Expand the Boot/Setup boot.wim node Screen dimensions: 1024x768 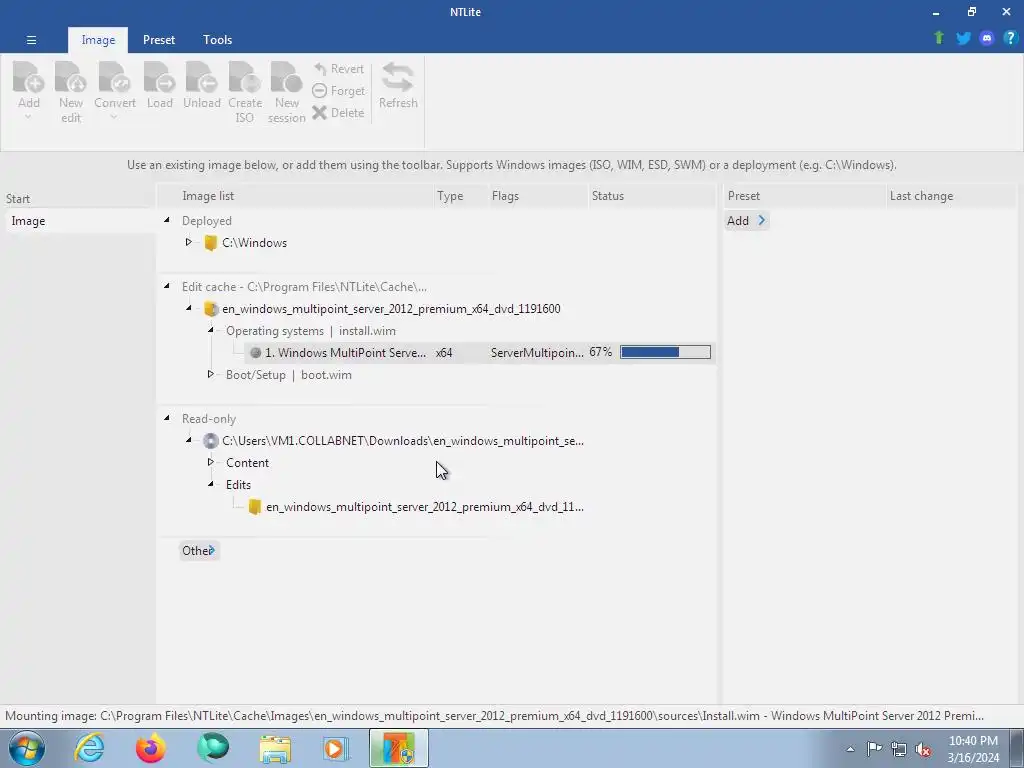point(210,374)
